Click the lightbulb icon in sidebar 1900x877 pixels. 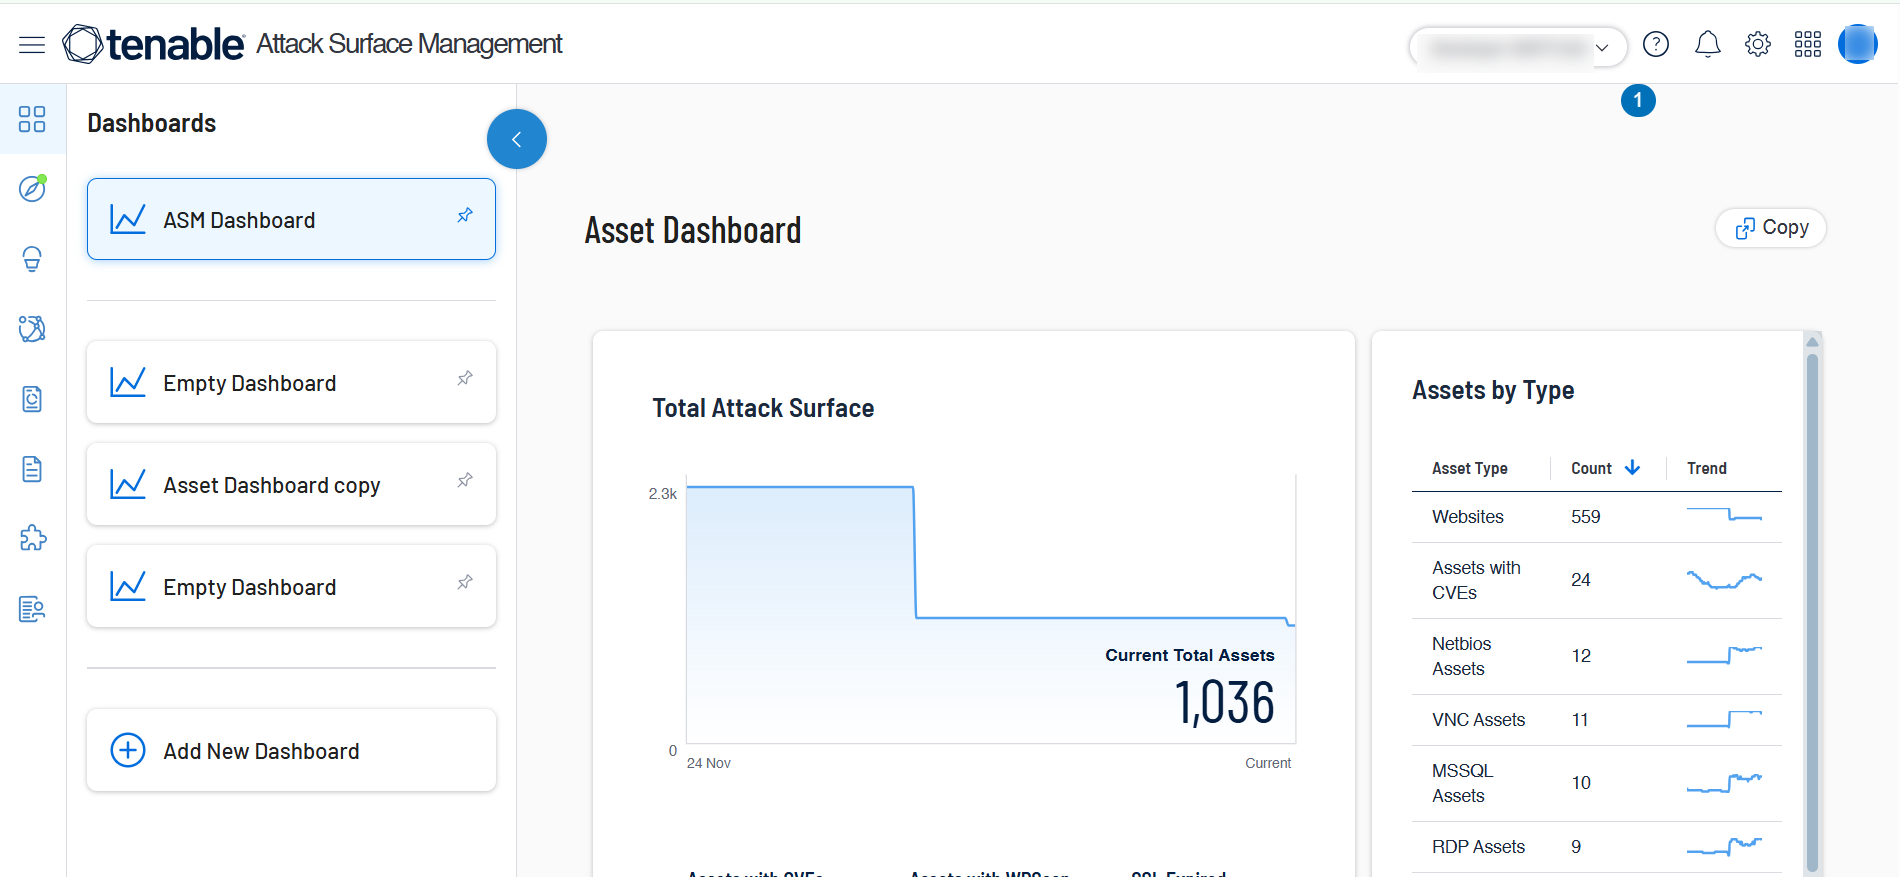pyautogui.click(x=32, y=259)
